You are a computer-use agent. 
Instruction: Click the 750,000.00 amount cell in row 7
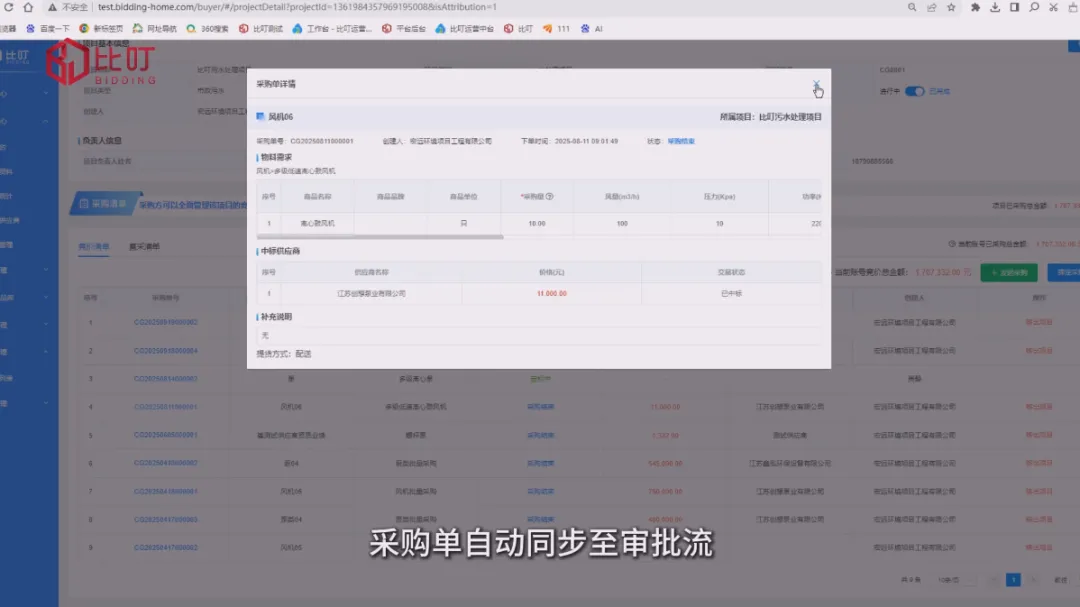point(665,492)
